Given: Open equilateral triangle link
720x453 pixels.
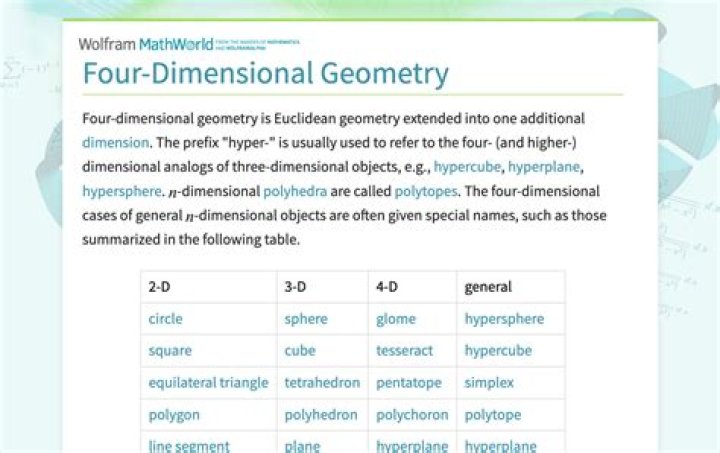Looking at the screenshot, I should tap(208, 383).
